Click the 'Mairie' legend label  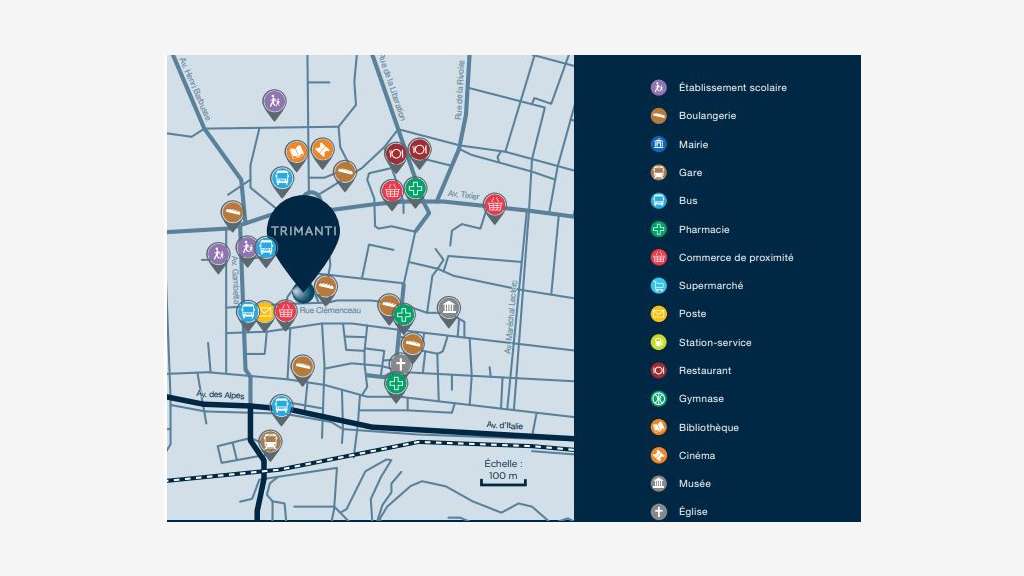click(x=694, y=144)
